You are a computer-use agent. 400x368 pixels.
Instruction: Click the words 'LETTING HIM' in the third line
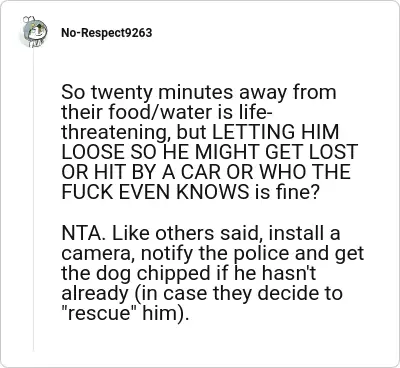tap(275, 132)
